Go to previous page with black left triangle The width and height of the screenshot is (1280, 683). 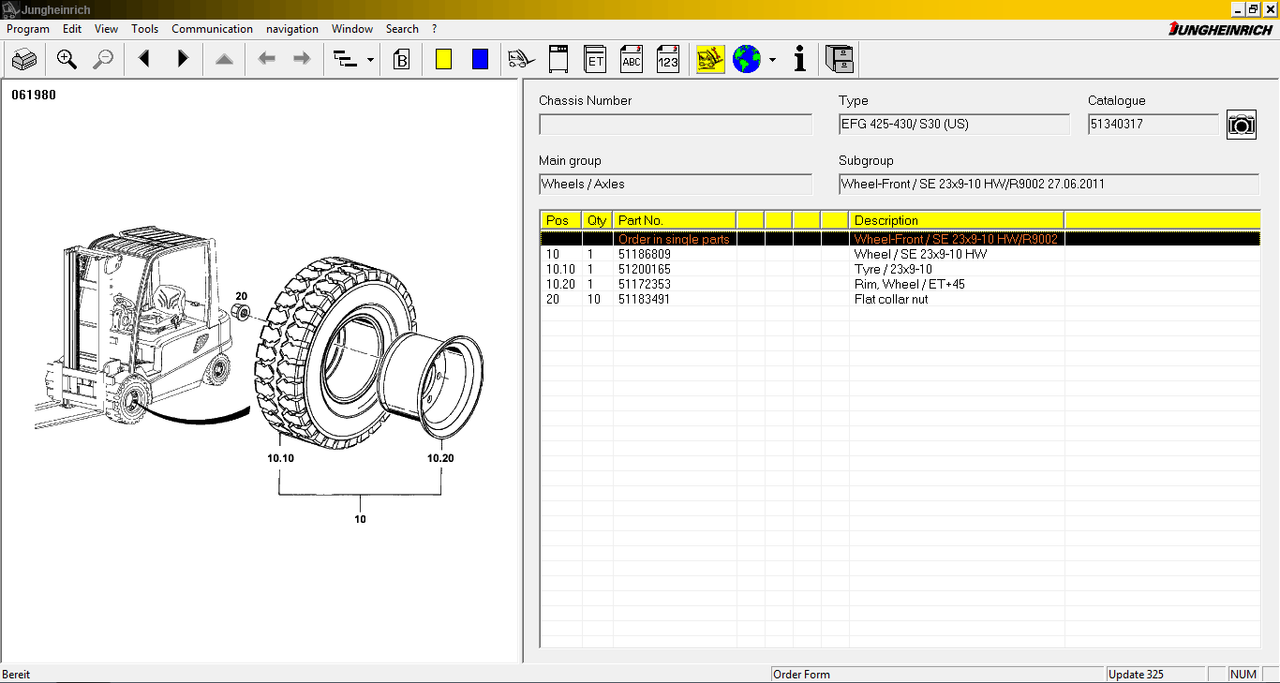tap(144, 60)
